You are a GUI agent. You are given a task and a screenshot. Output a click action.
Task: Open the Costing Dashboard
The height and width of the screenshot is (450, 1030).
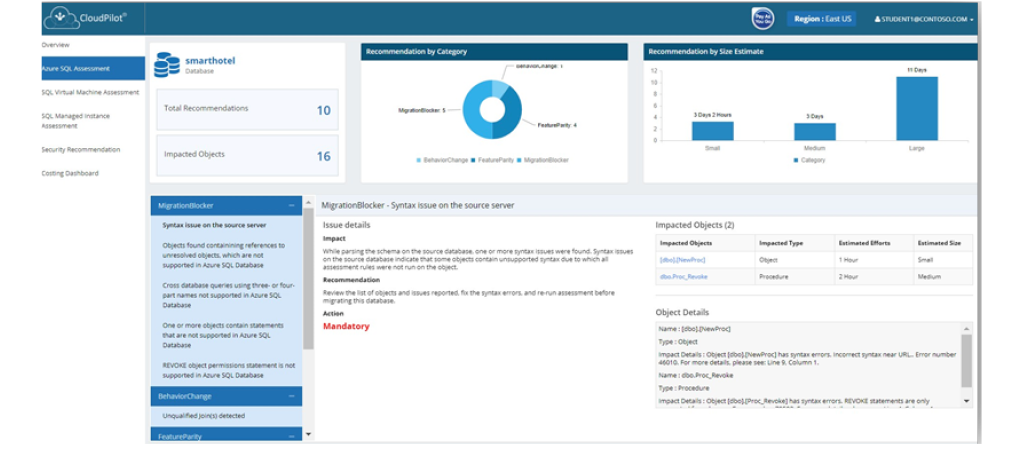[70, 173]
